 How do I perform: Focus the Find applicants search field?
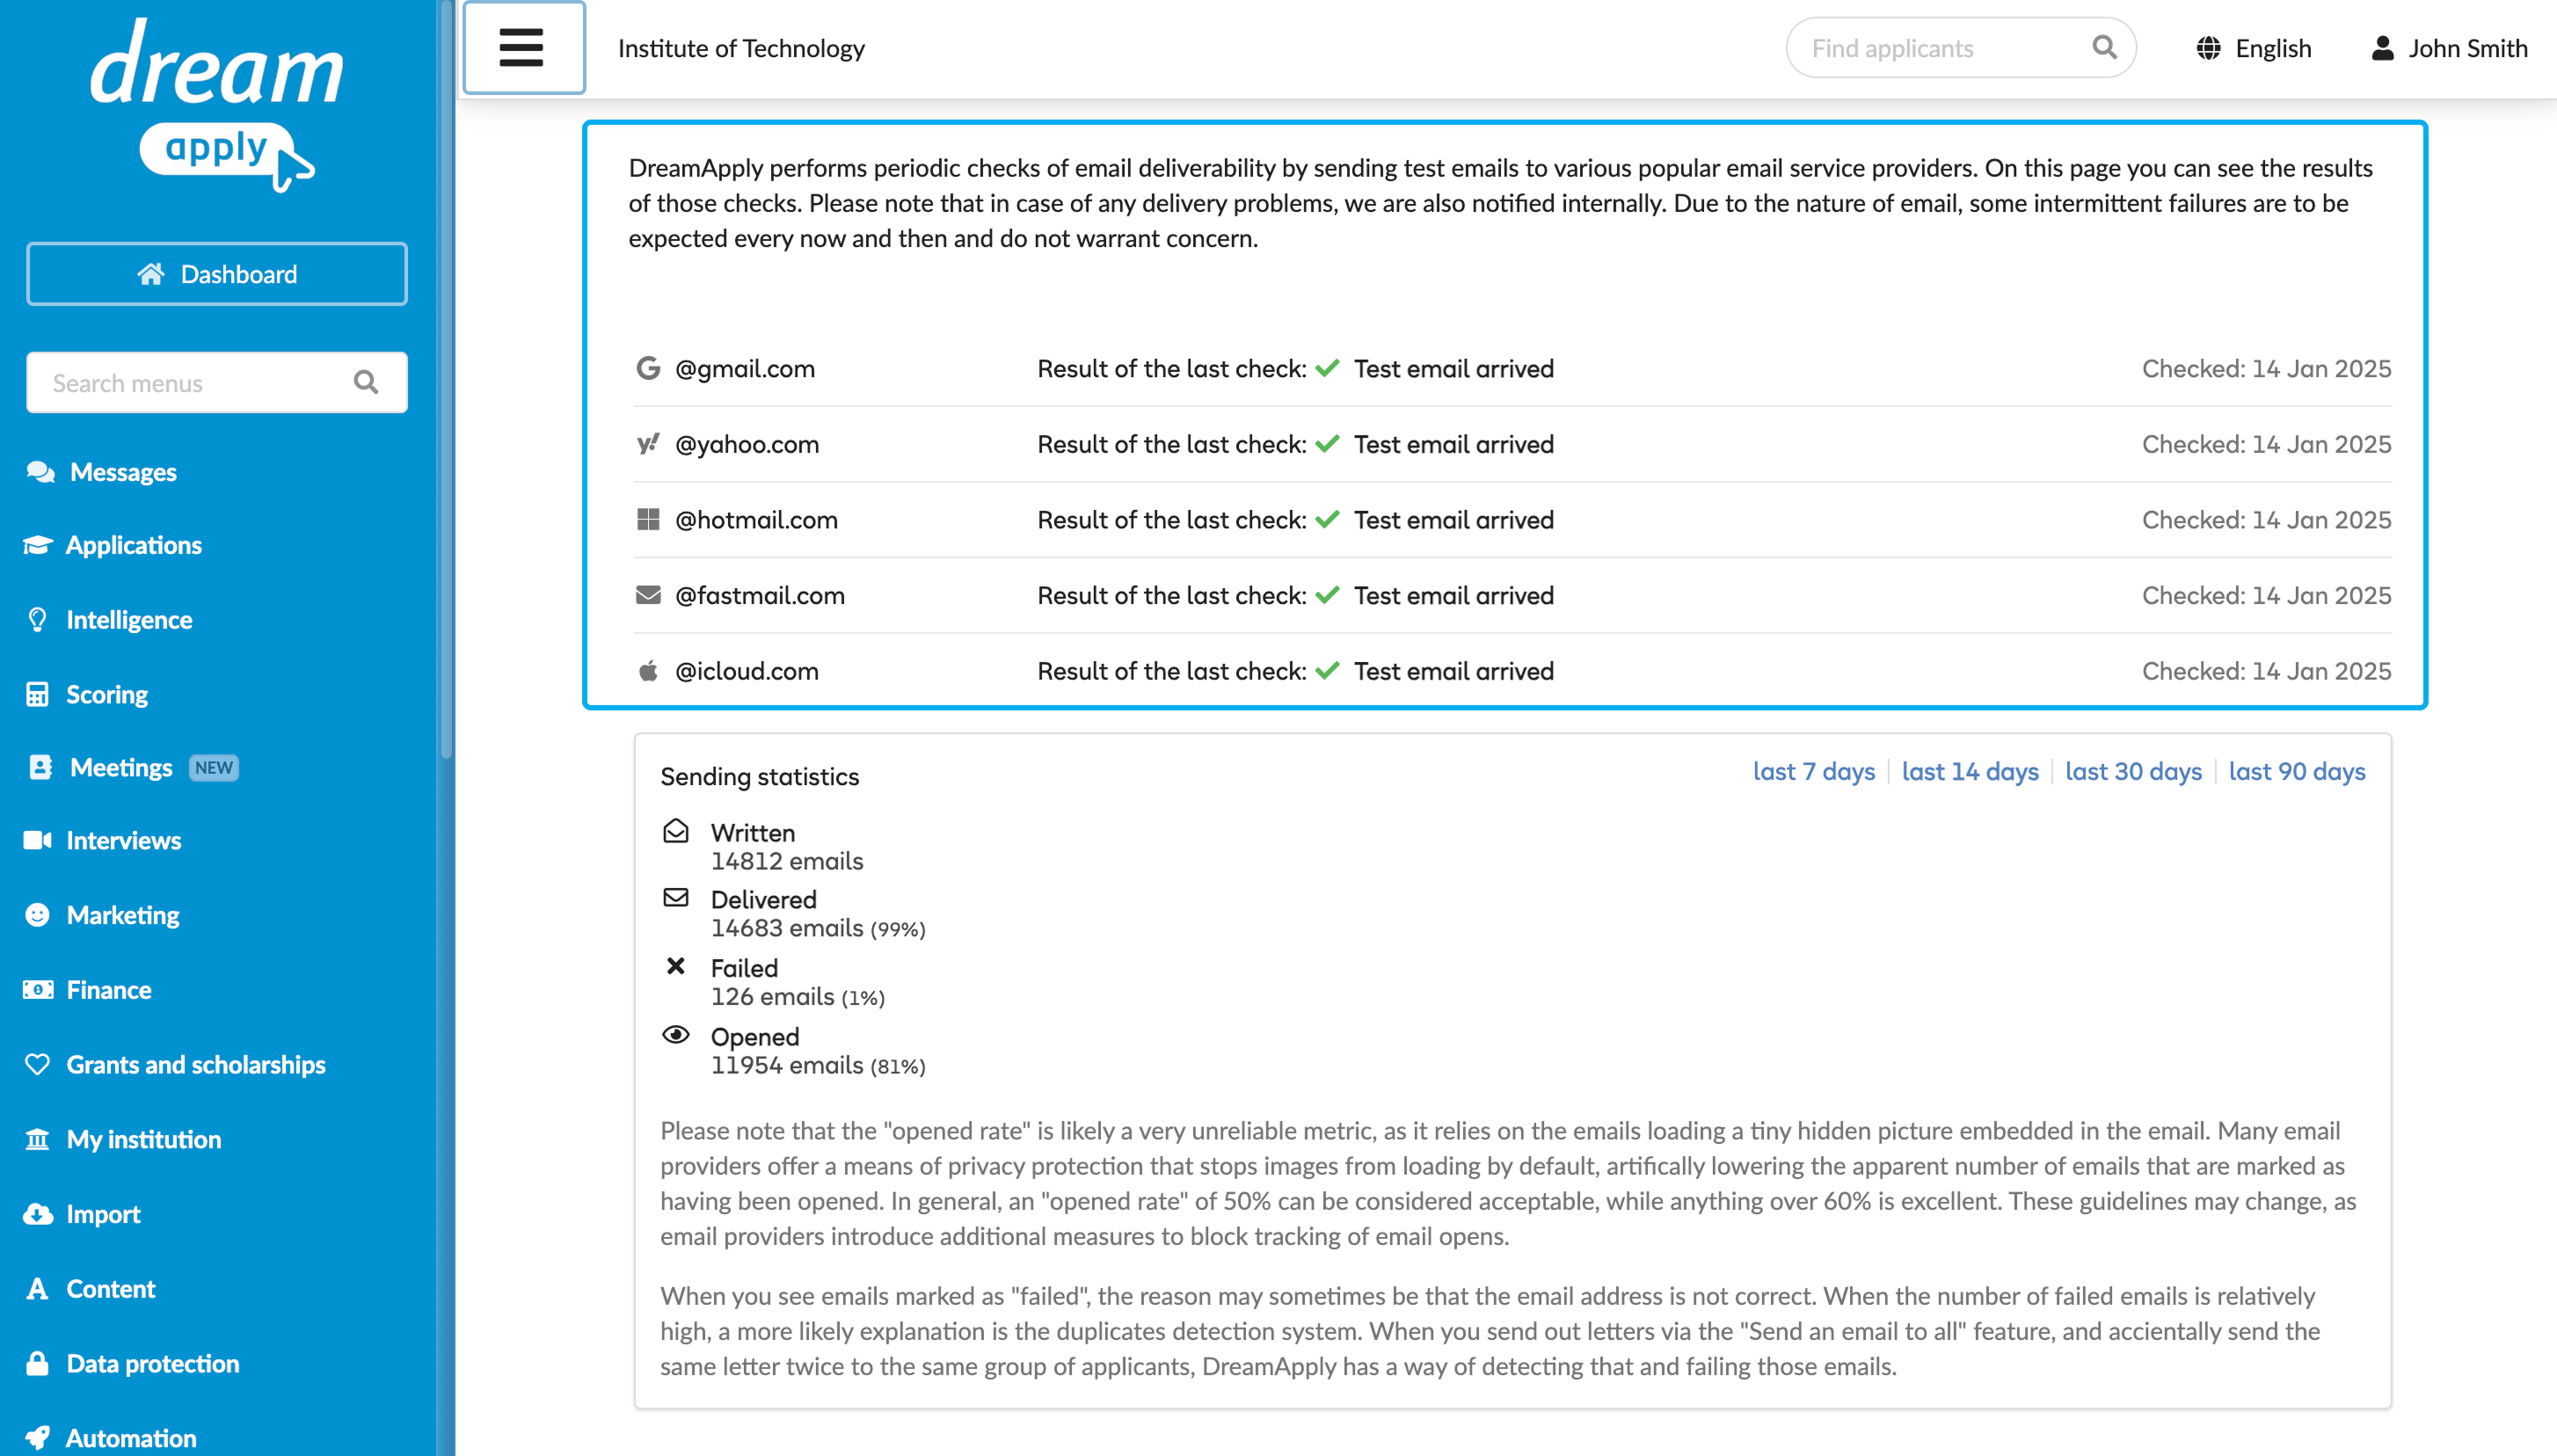pyautogui.click(x=1960, y=48)
